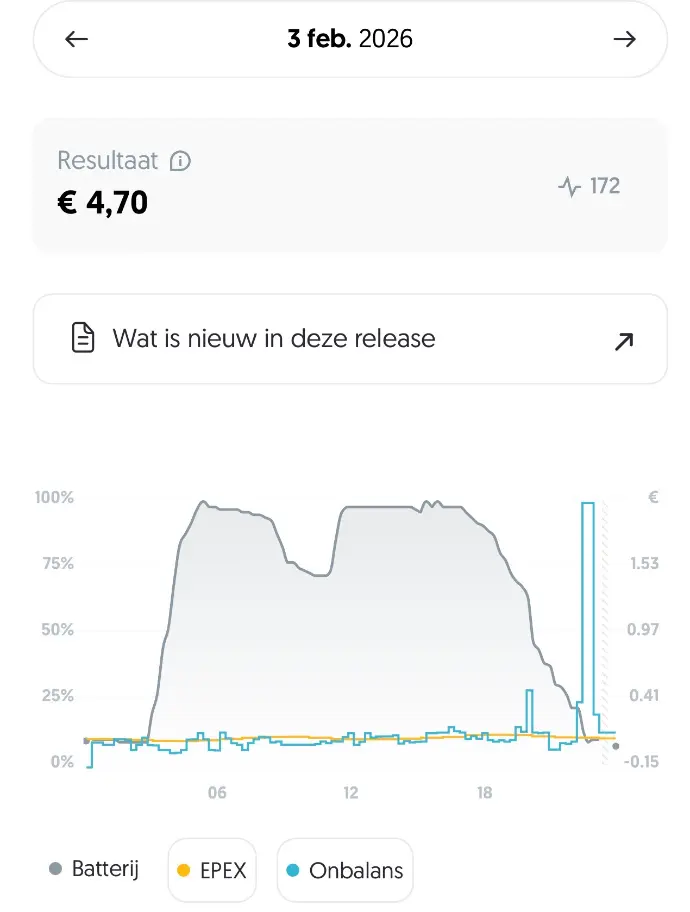Screen dimensions: 690x912
Task: Click the € 4,70 result amount
Action: coord(103,203)
